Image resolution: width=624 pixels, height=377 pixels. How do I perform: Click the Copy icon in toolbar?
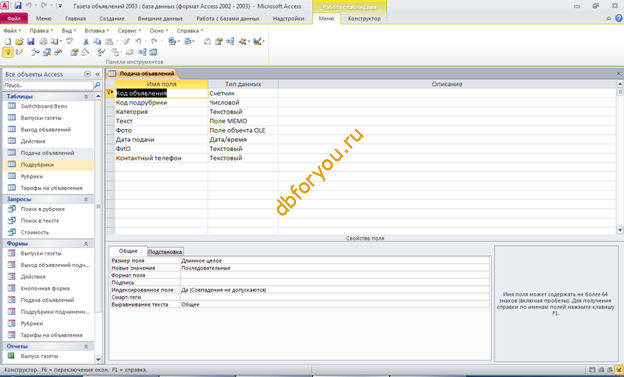[97, 41]
